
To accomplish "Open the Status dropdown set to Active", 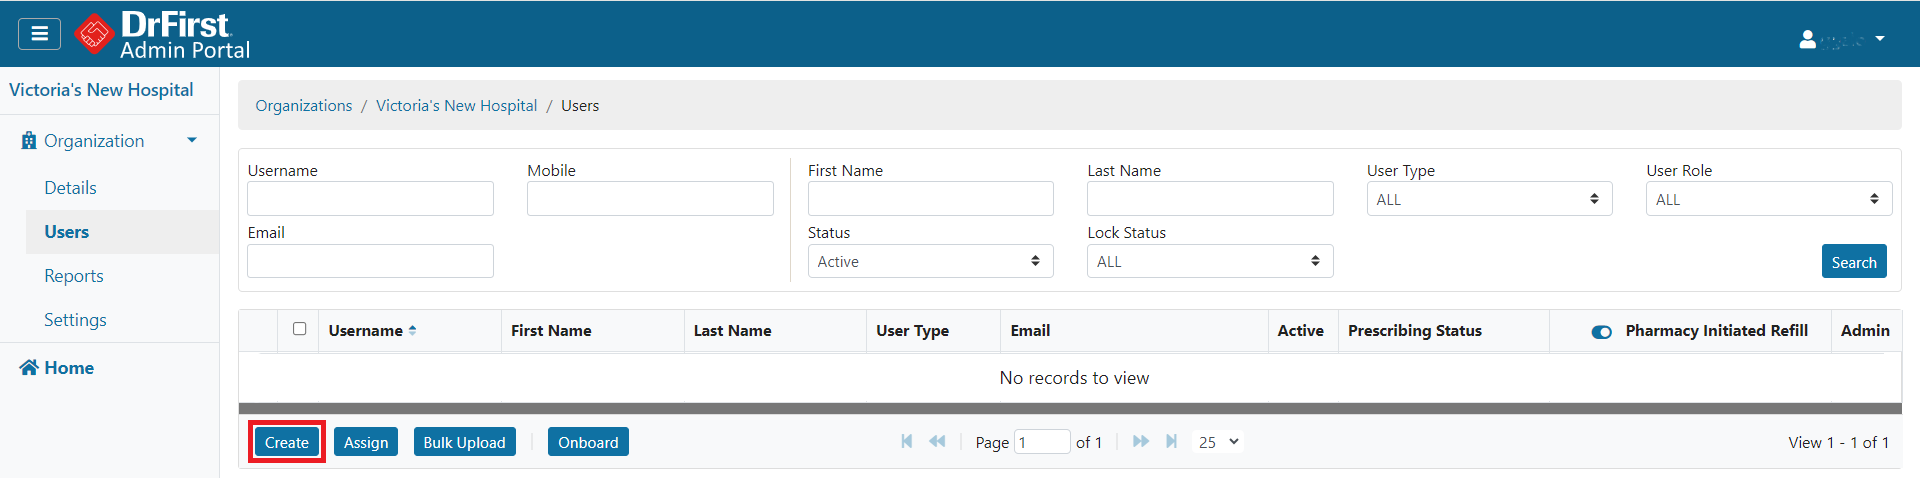I will pos(929,261).
